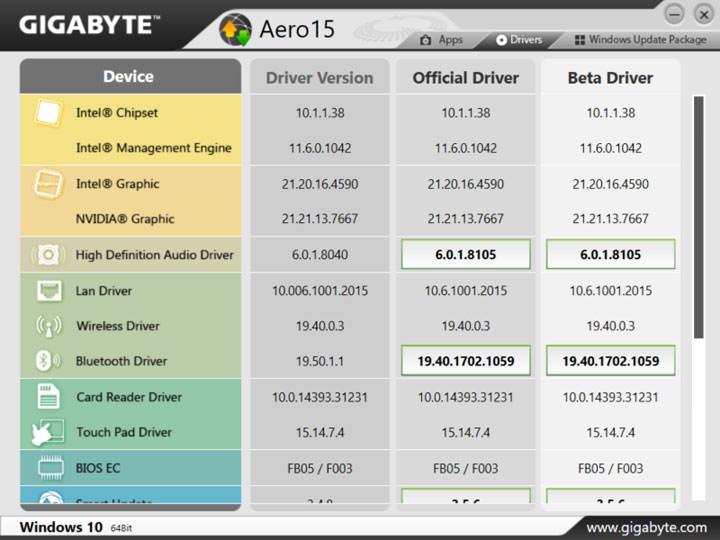Screen dimensions: 720x540
Task: Click the Lan Driver ethernet icon
Action: click(49, 291)
